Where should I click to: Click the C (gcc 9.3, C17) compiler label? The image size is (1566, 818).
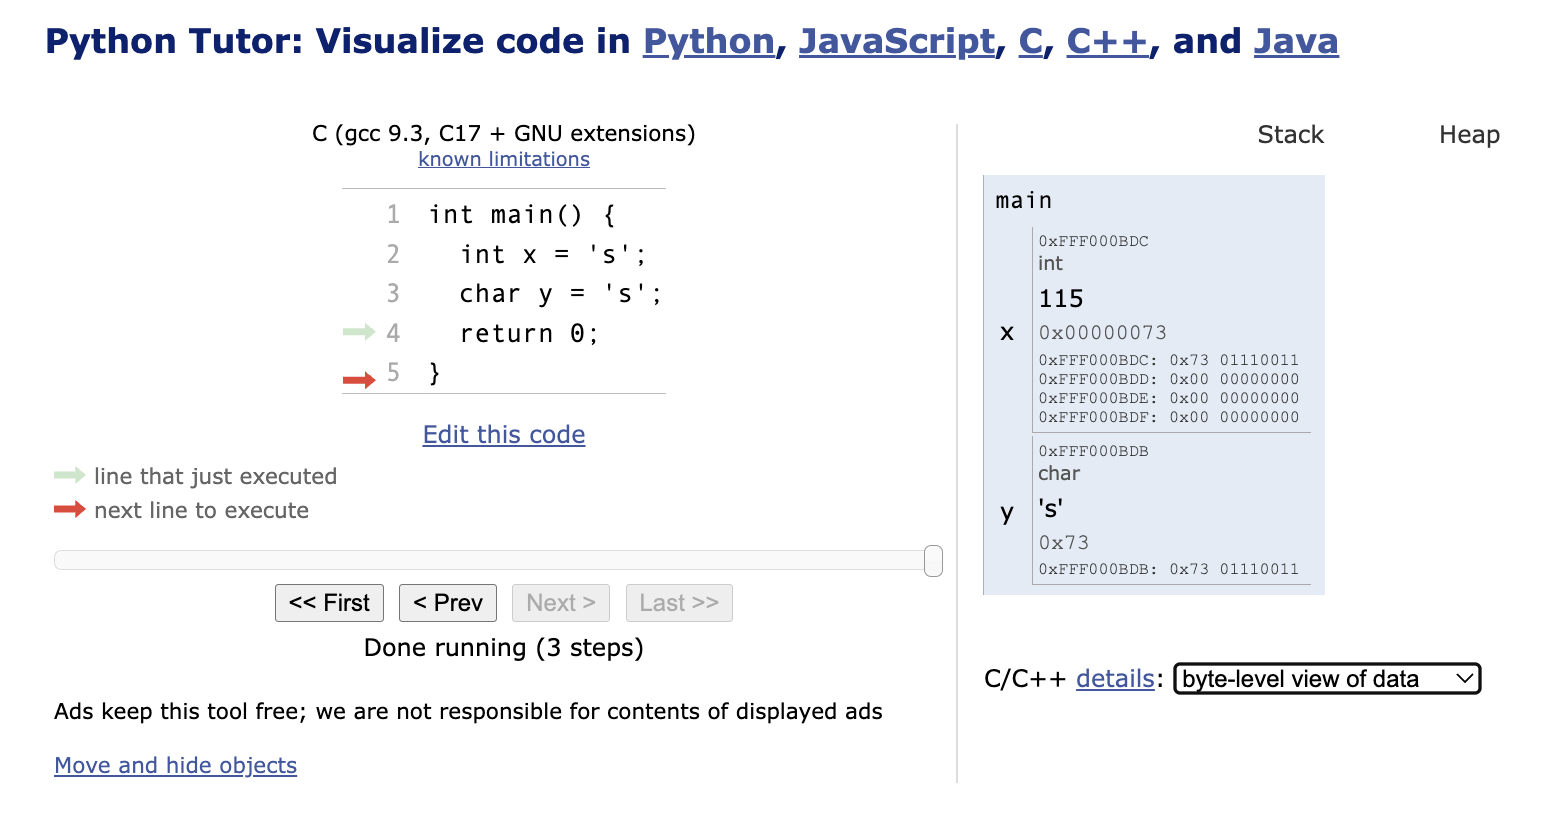(x=504, y=134)
